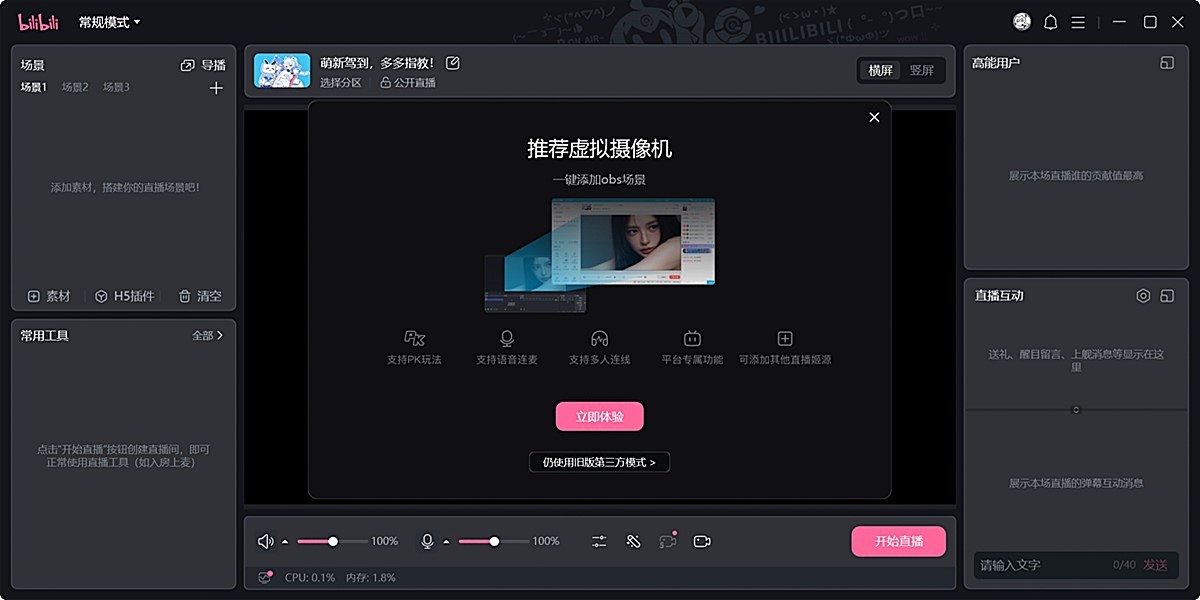Switch to 场景2 tab

pos(75,88)
